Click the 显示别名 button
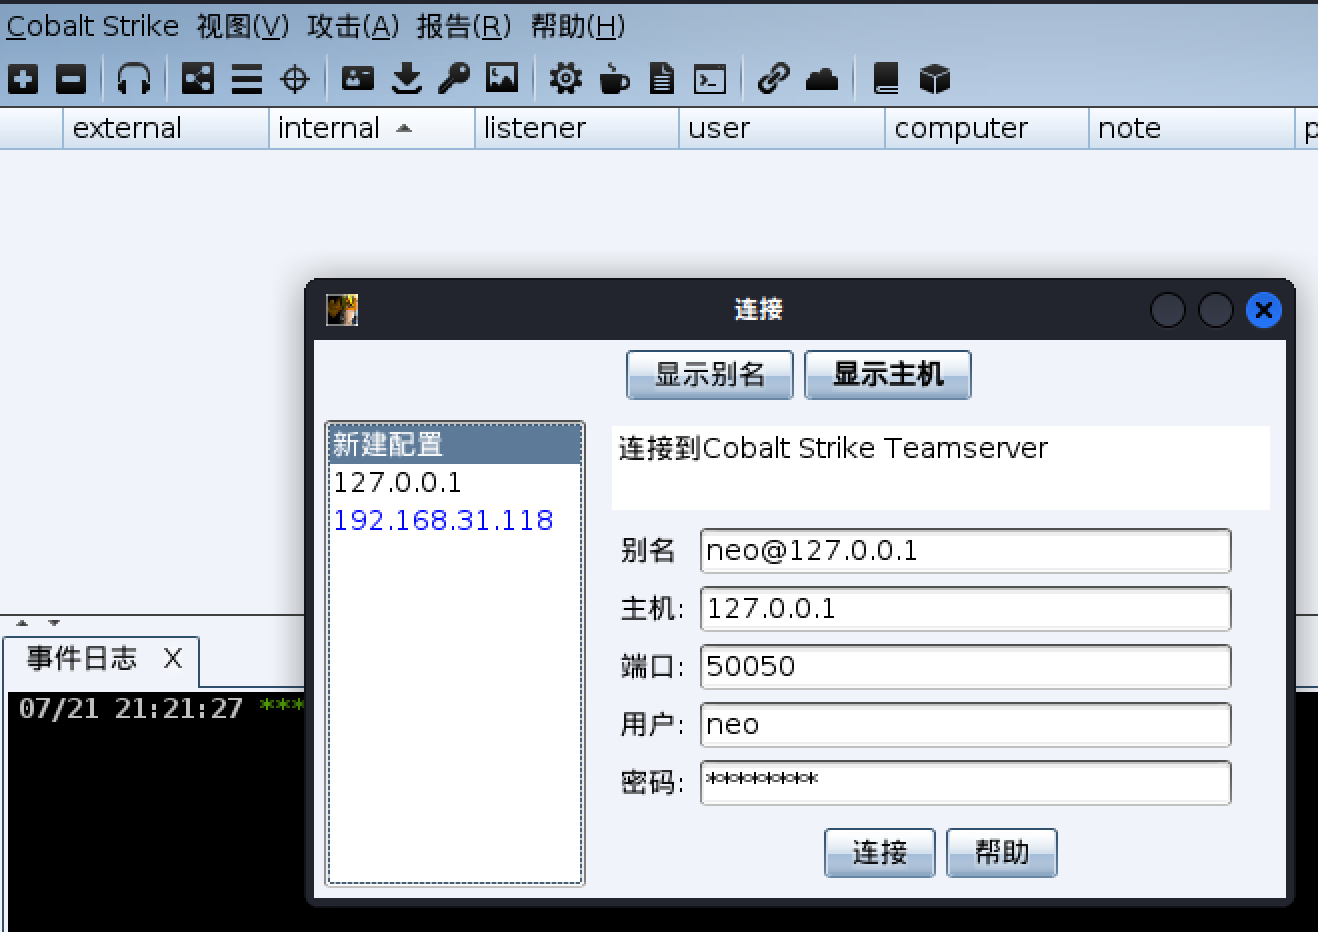 [x=710, y=375]
